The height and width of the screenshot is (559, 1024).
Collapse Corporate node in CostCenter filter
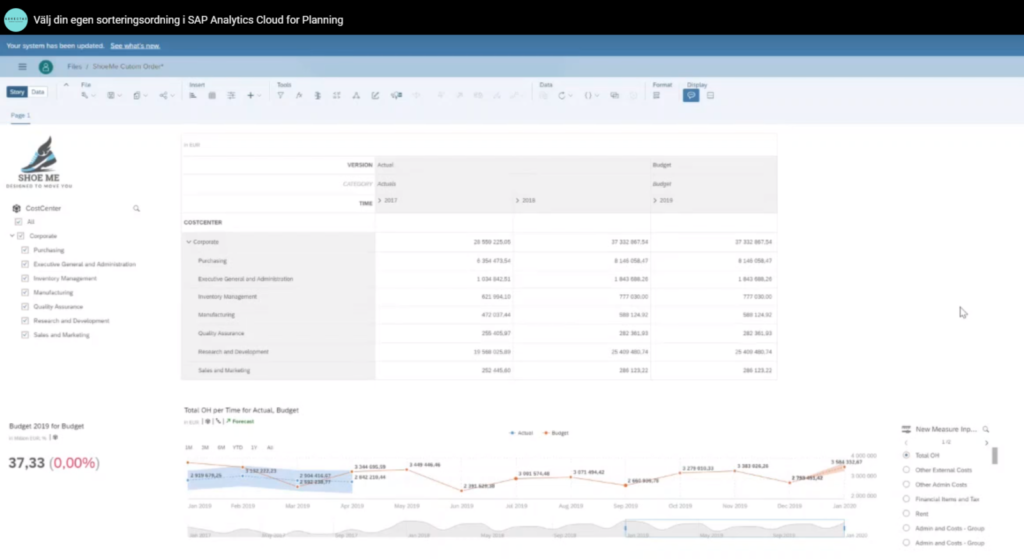pos(12,236)
